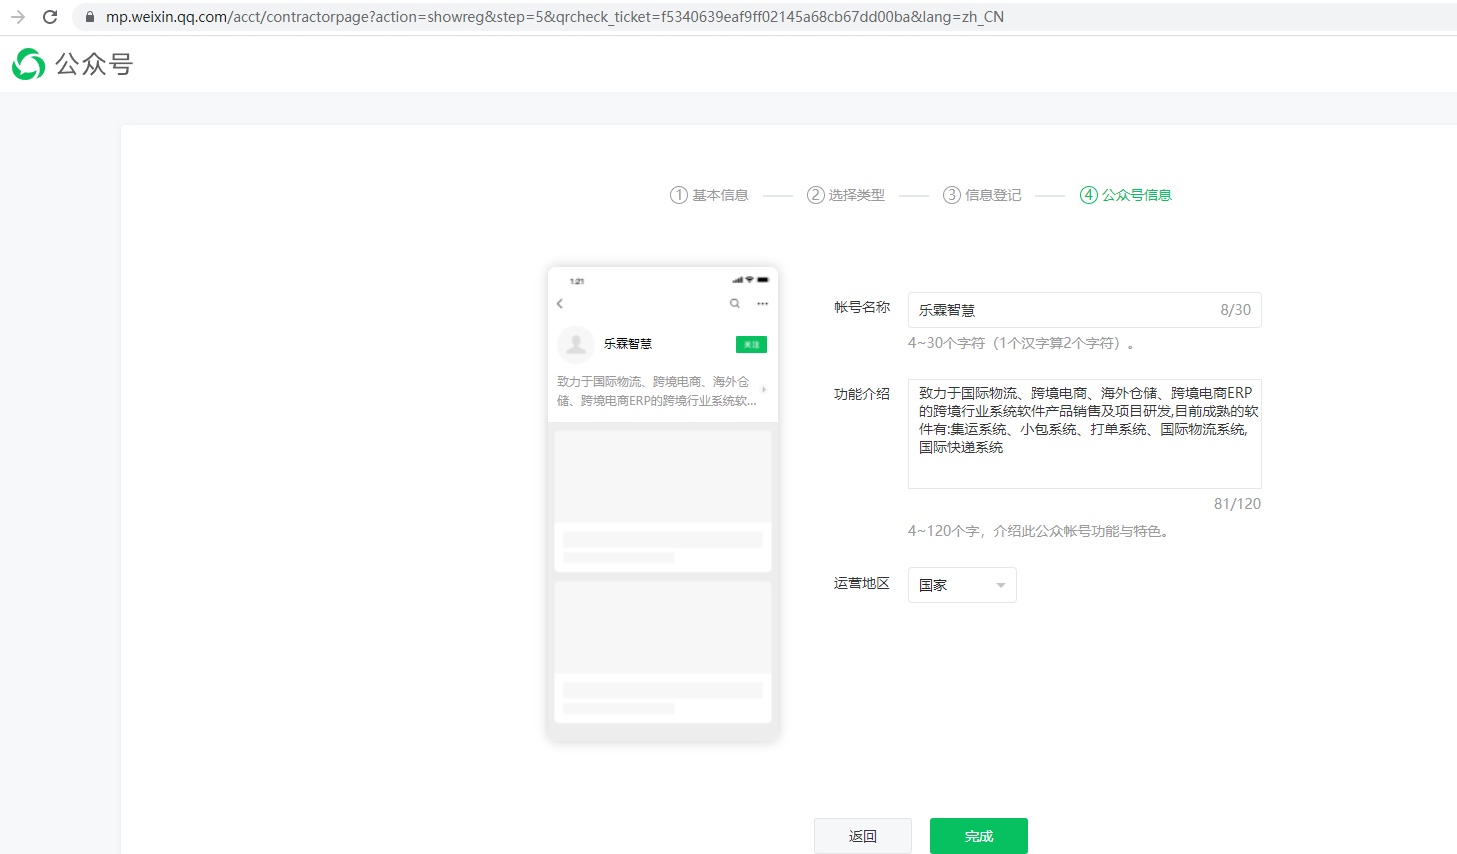Click the padlock icon in address bar
This screenshot has height=854, width=1457.
click(89, 17)
